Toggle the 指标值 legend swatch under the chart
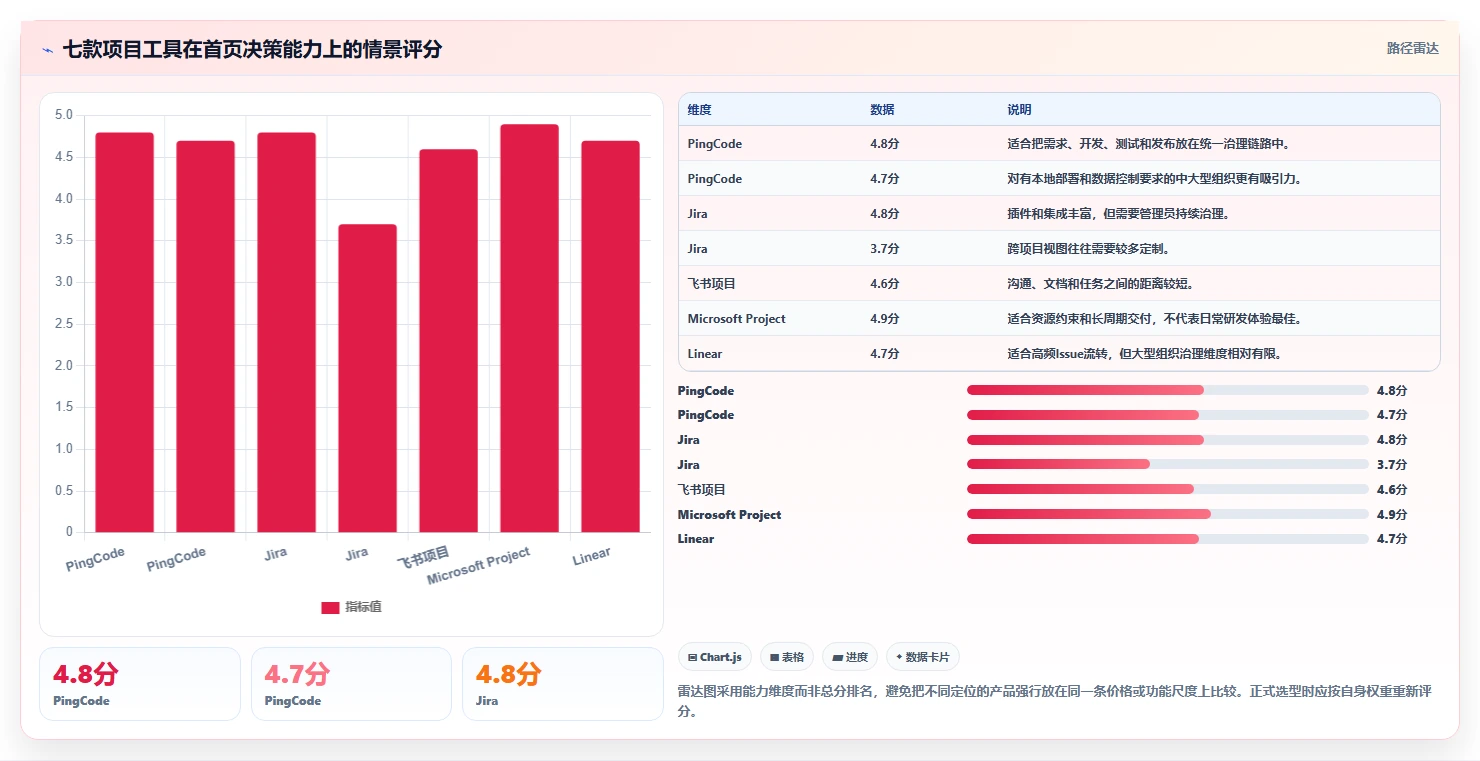Viewport: 1480px width, 761px height. click(330, 608)
